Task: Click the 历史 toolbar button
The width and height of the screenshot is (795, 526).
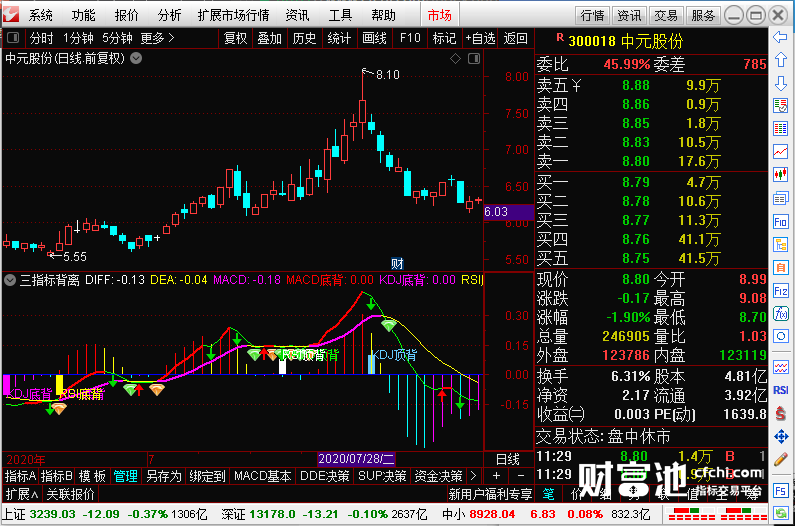Action: click(304, 38)
